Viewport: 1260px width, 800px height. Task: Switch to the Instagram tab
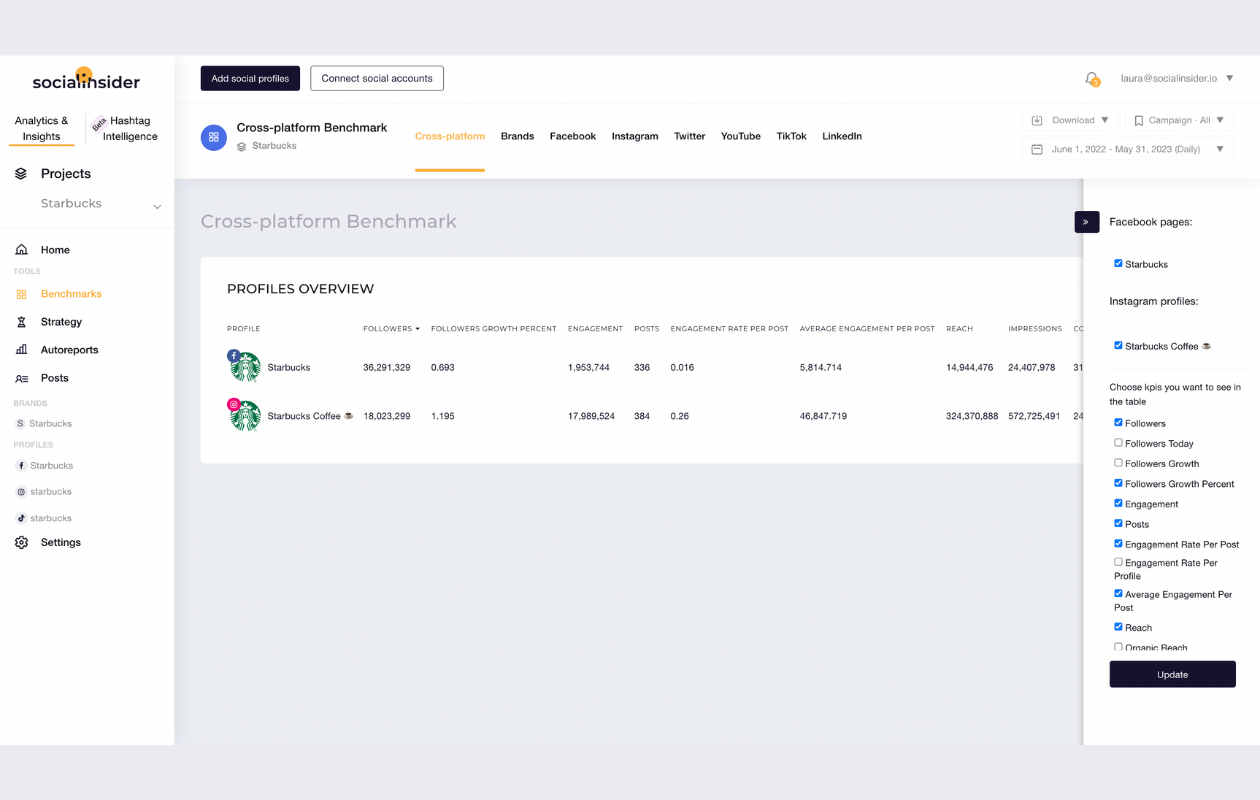click(x=635, y=136)
